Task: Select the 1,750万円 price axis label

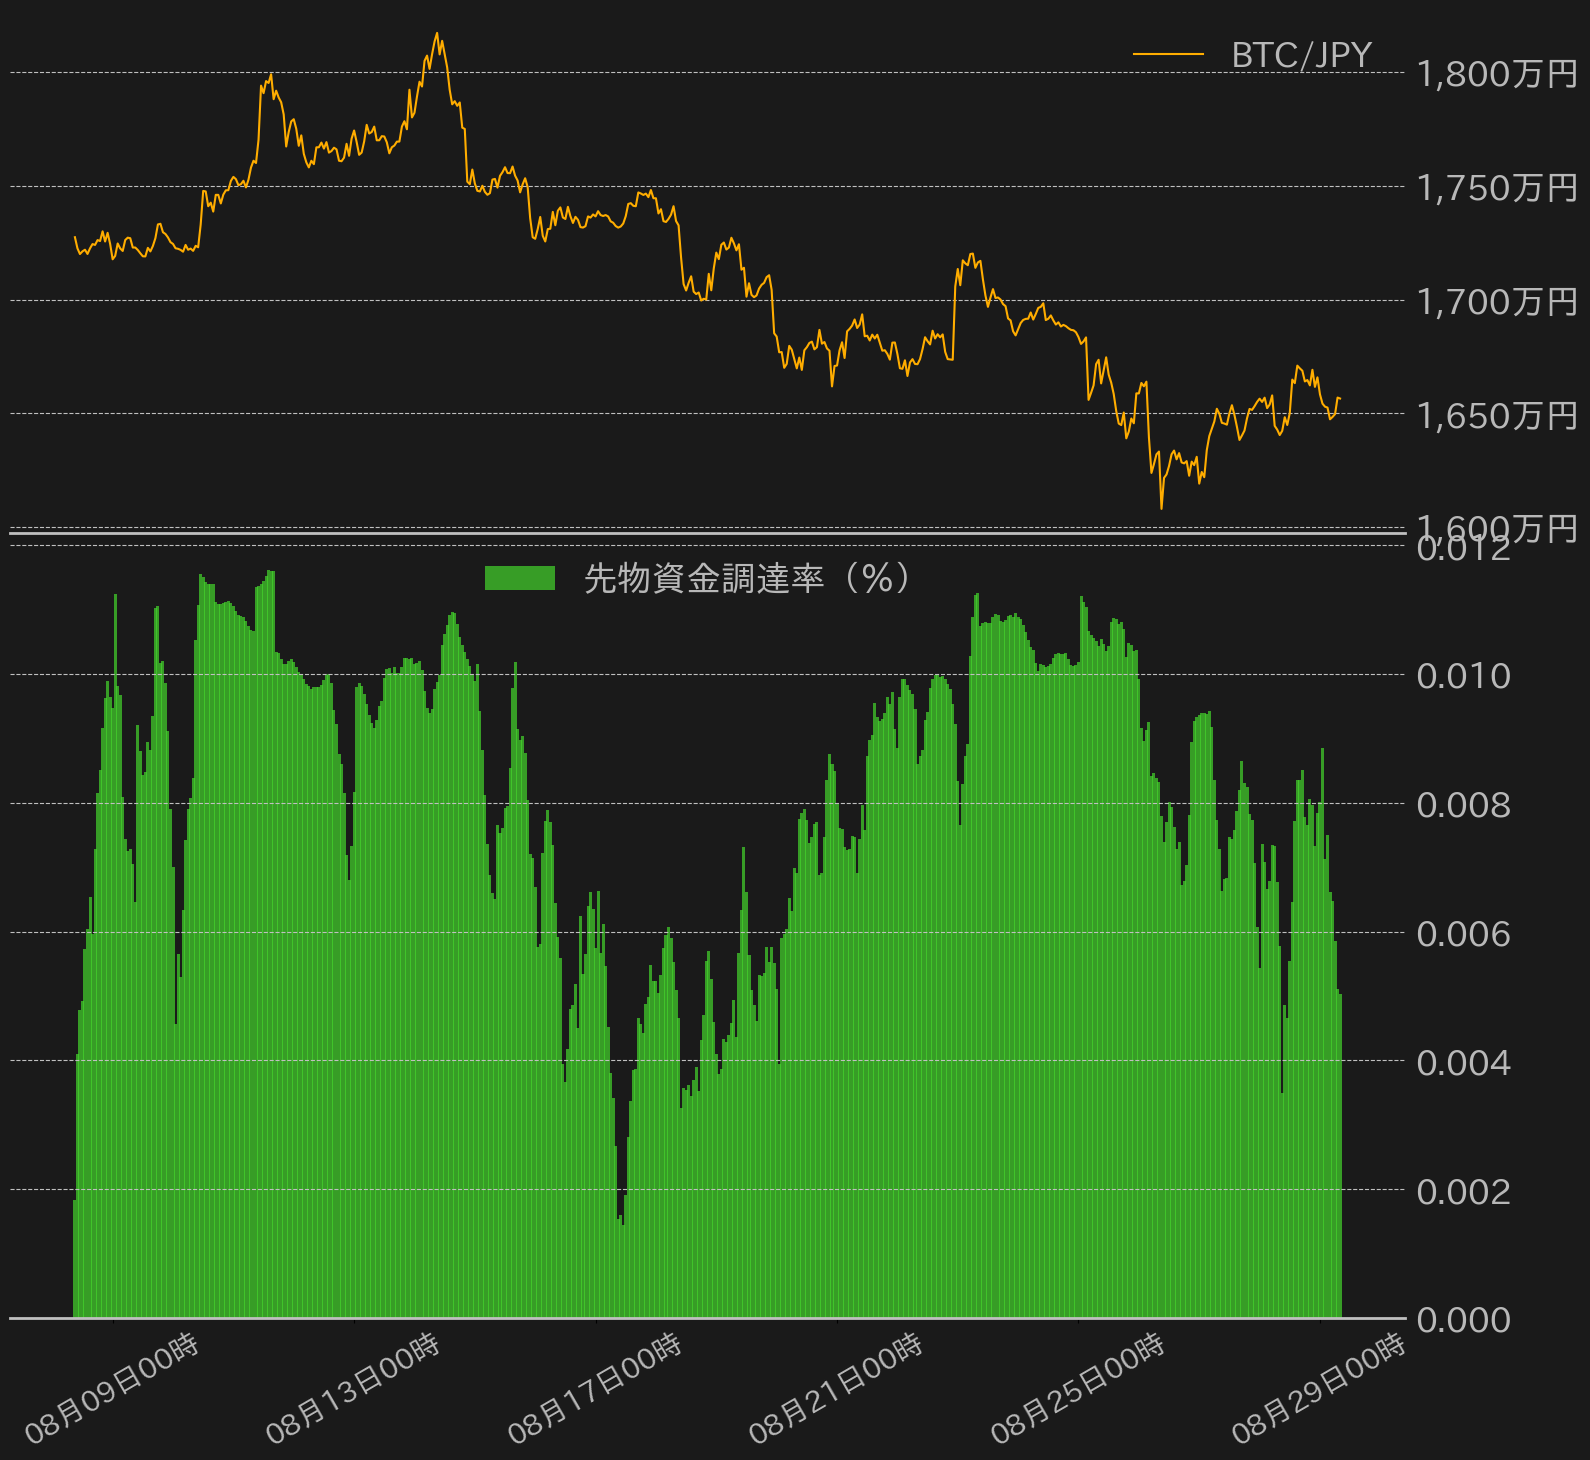Action: tap(1497, 188)
